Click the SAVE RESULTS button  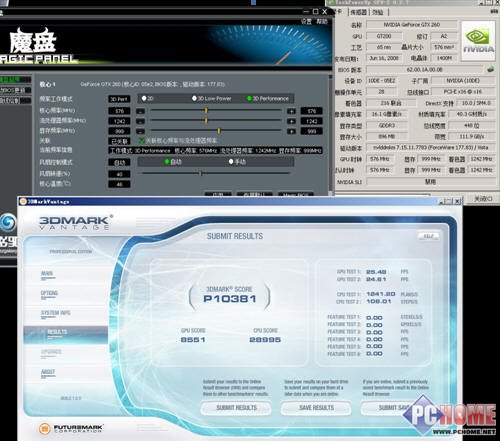coord(316,408)
